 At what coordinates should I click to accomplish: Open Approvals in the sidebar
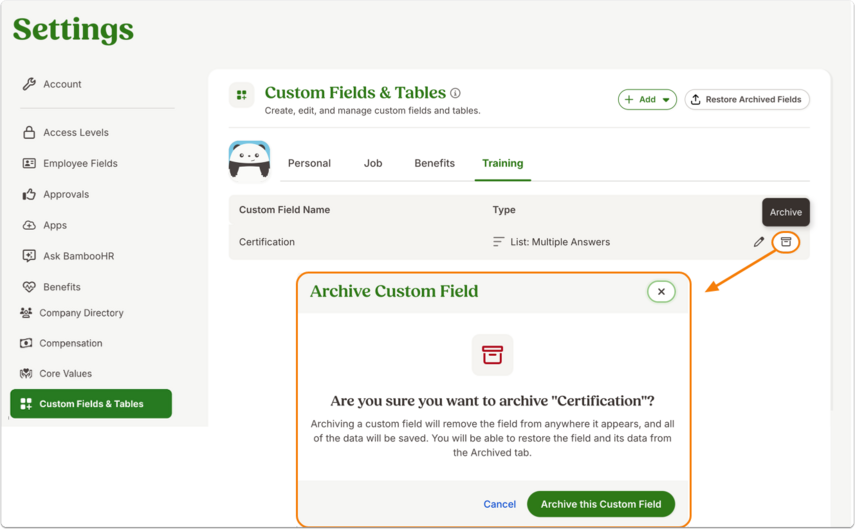[x=66, y=194]
